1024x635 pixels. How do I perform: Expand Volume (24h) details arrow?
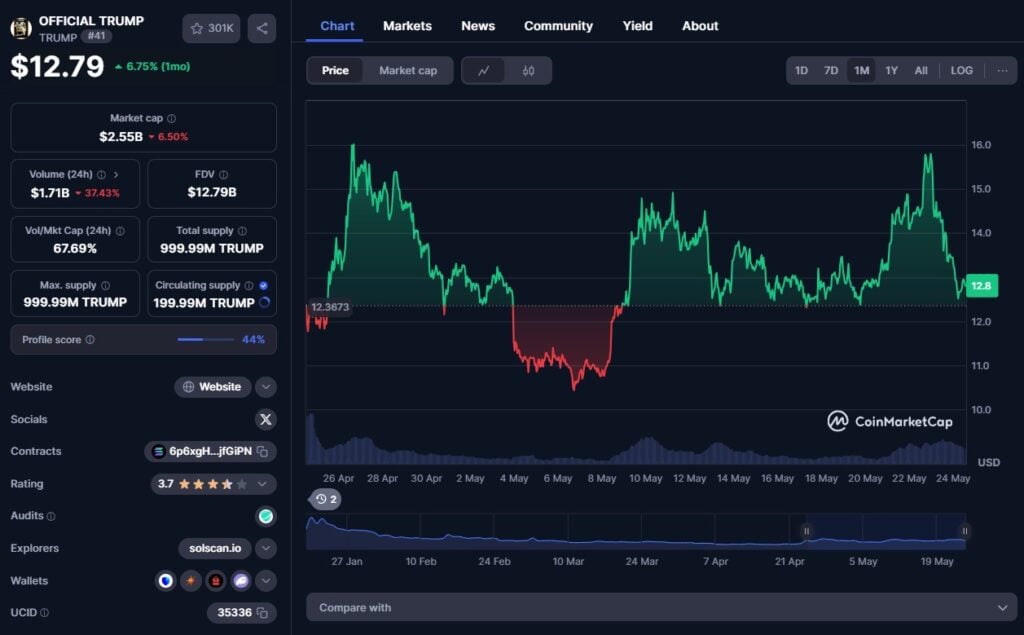click(116, 174)
